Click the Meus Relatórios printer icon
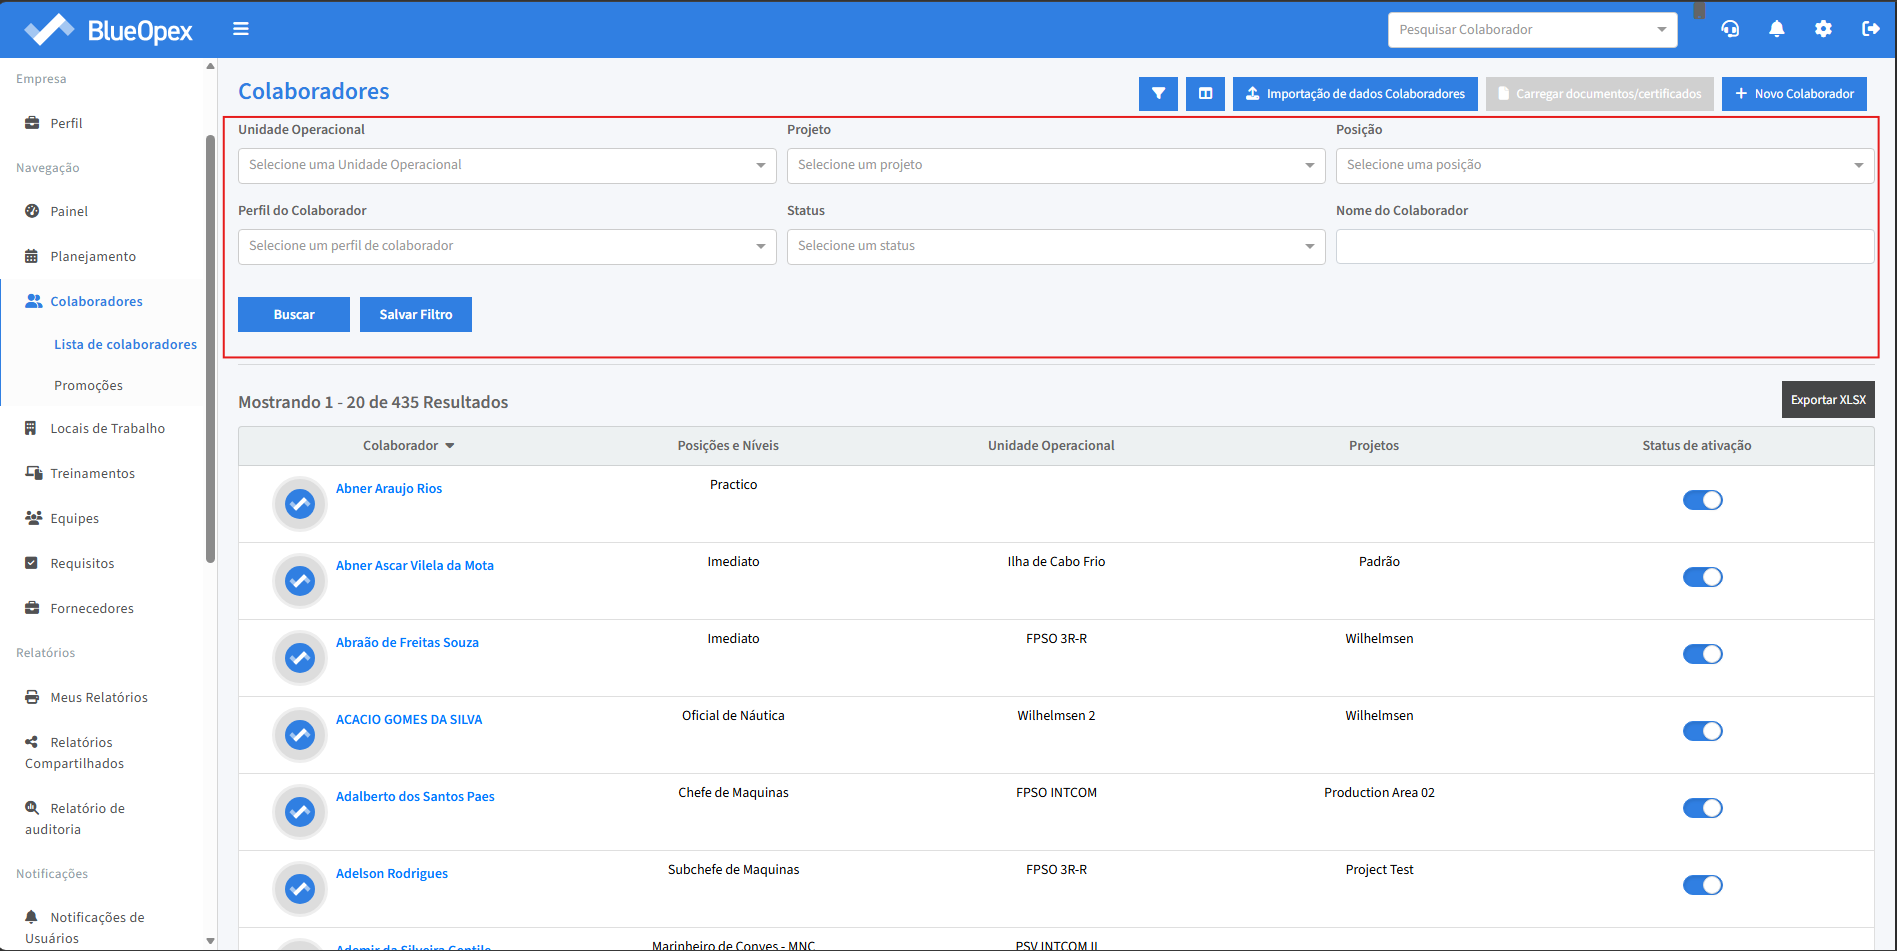Screen dimensions: 1897x951 32,697
